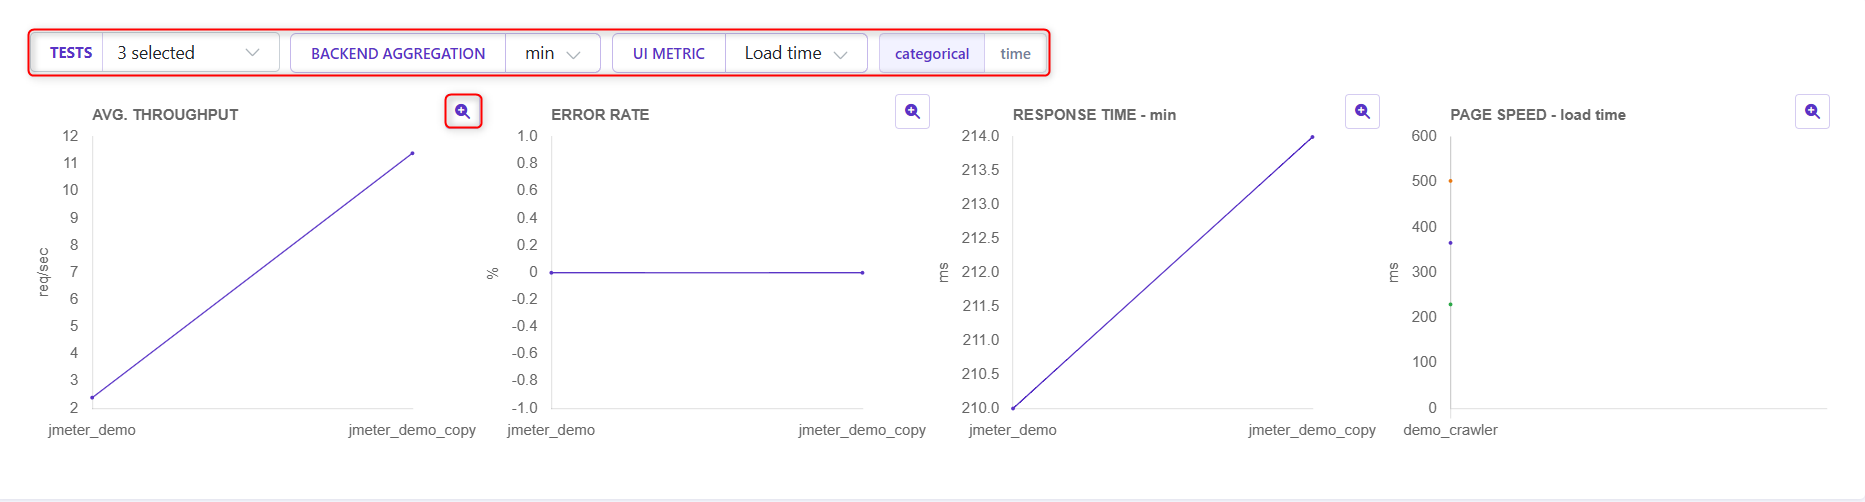Zoom into the Avg. Throughput chart
1865x502 pixels.
click(x=463, y=111)
